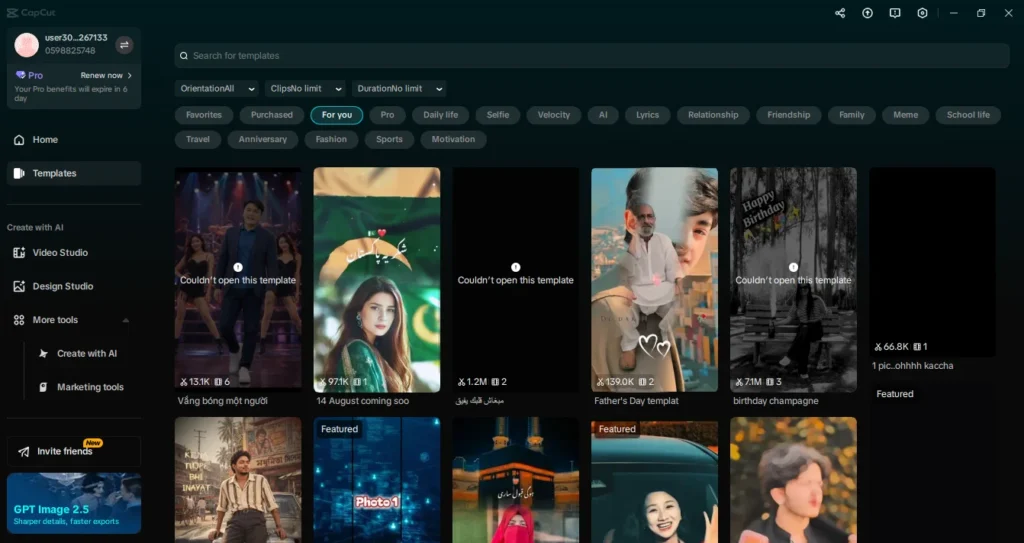
Task: Open the Father's Day templat thumbnail
Action: pyautogui.click(x=654, y=280)
